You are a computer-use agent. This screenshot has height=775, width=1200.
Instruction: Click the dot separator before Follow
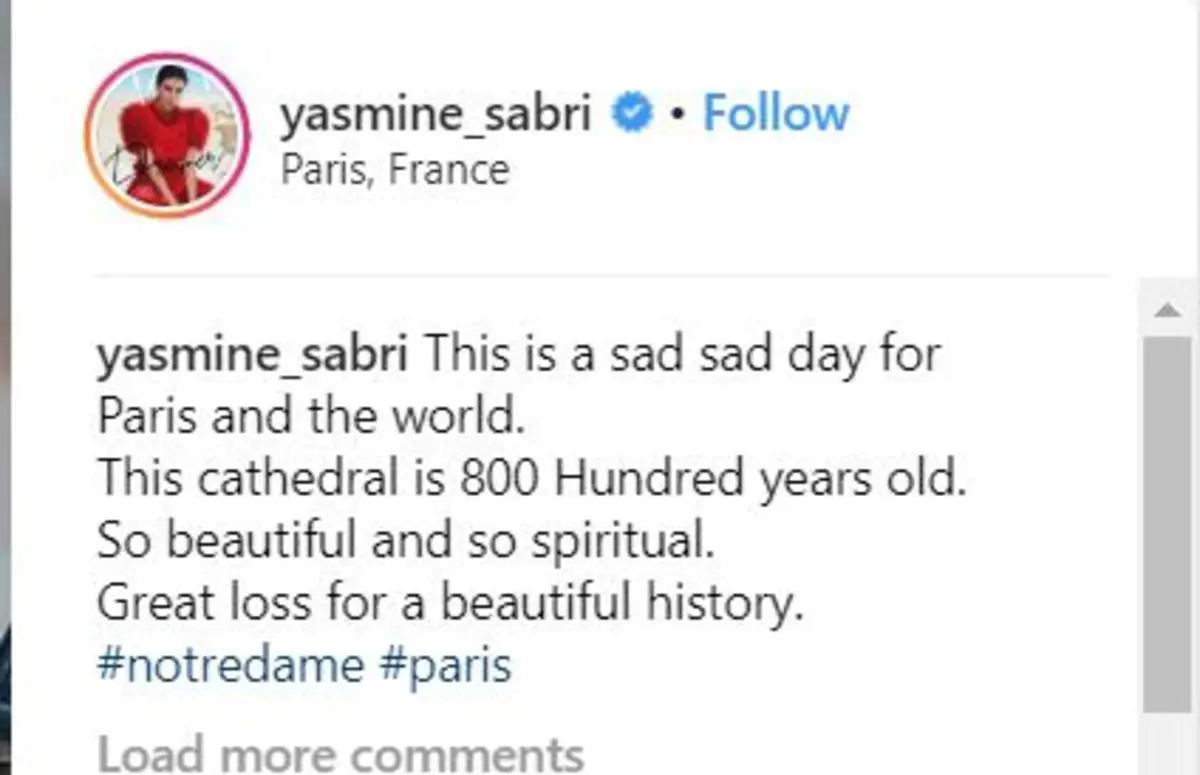pyautogui.click(x=677, y=116)
